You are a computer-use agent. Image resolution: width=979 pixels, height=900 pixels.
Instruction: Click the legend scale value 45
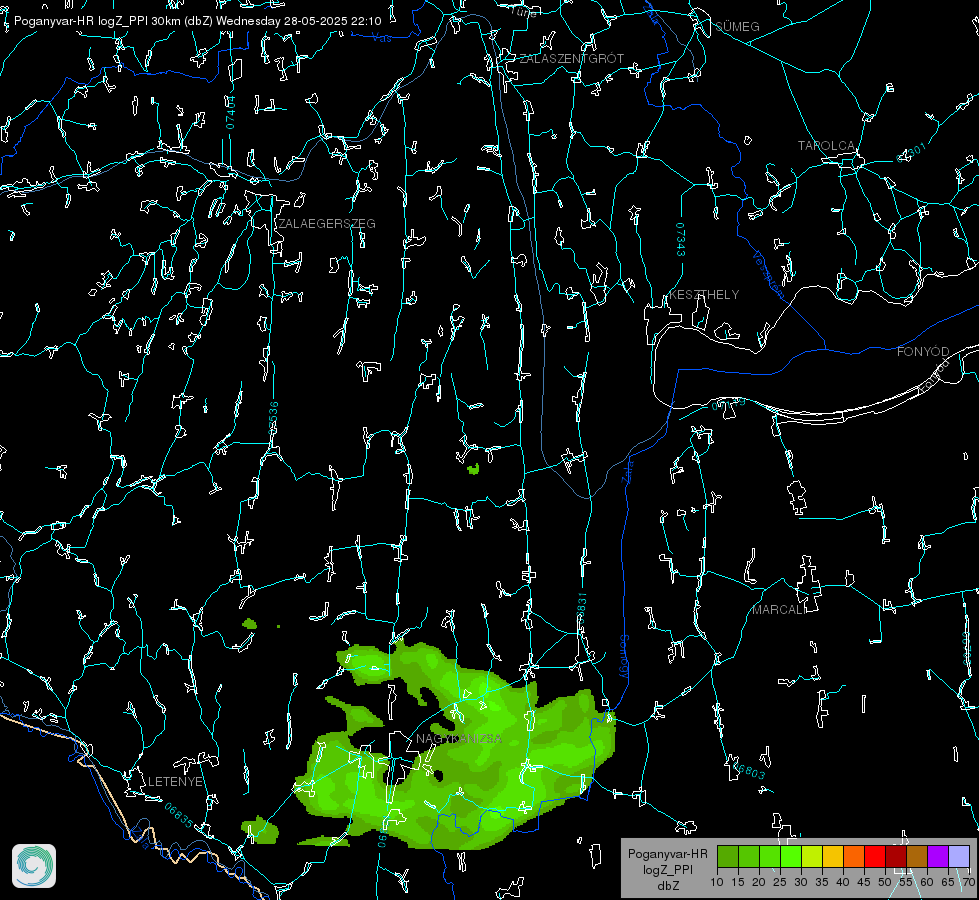point(863,883)
